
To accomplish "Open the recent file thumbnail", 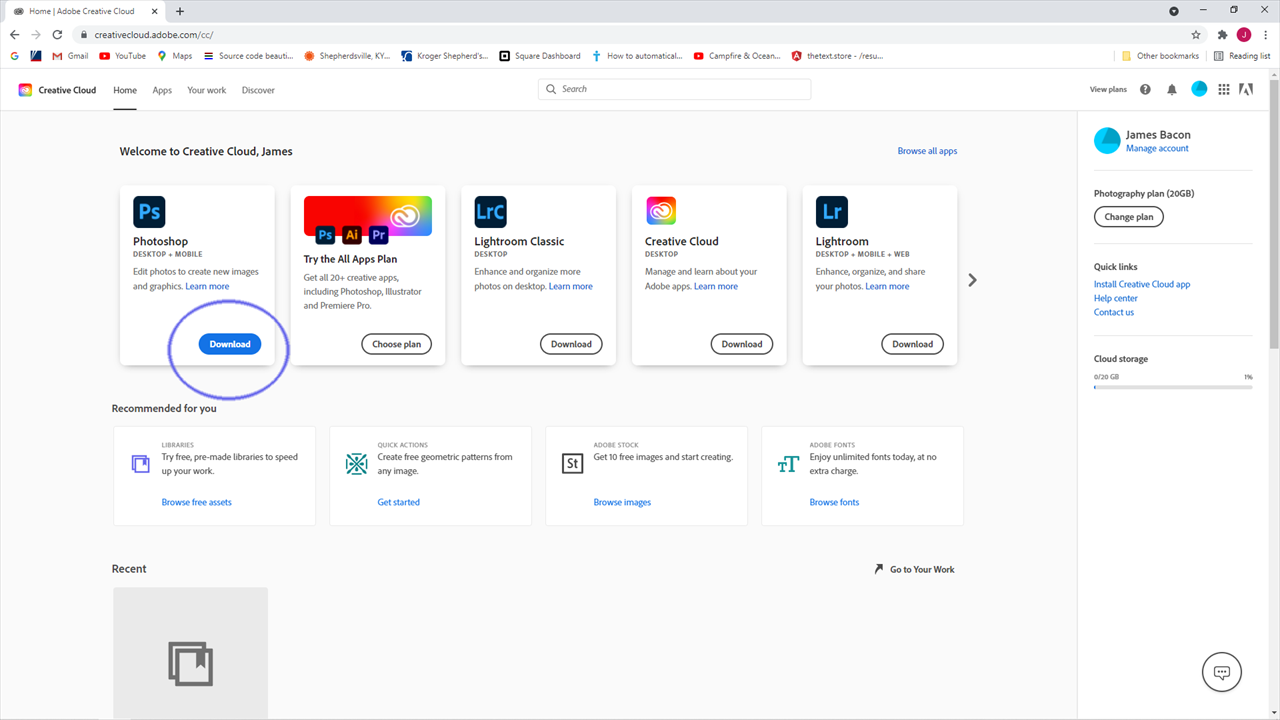I will [x=190, y=653].
